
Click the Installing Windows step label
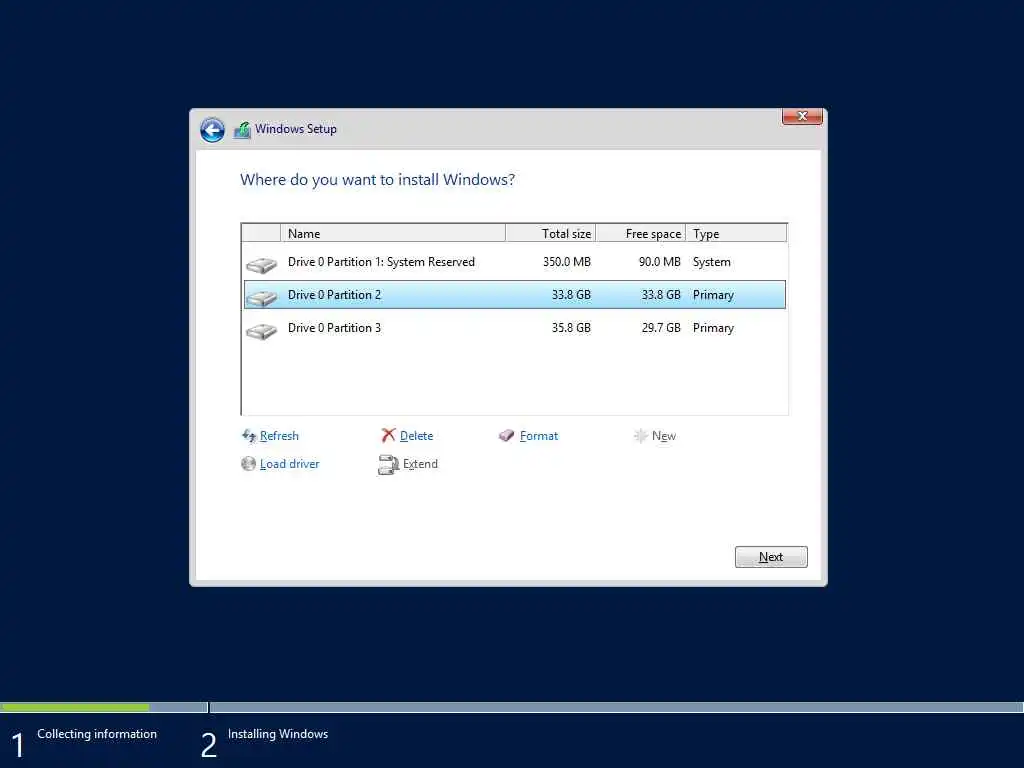(x=278, y=734)
